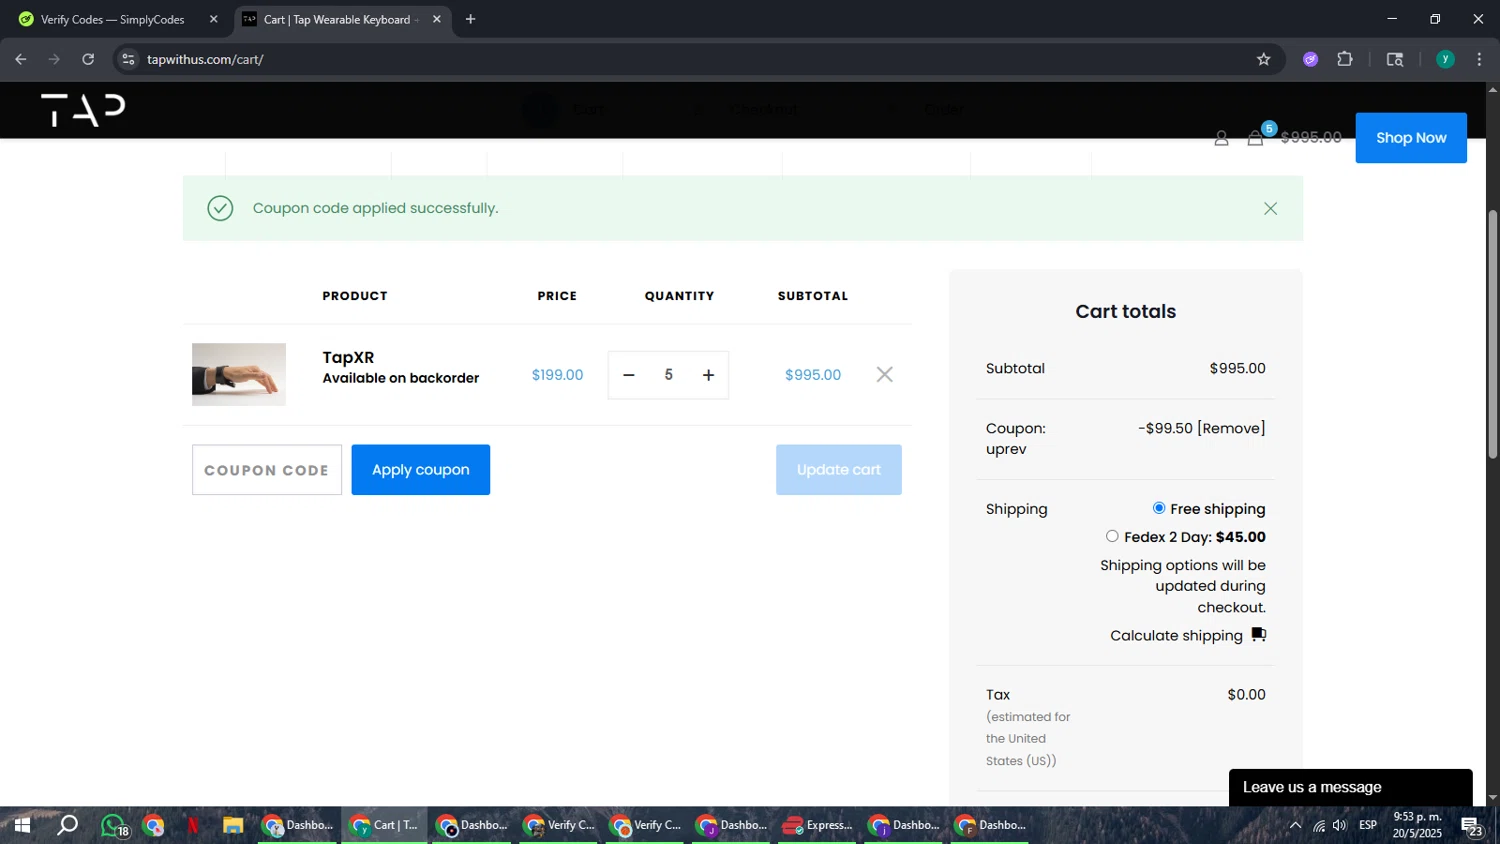Reload the current page
The height and width of the screenshot is (844, 1500).
pyautogui.click(x=88, y=59)
